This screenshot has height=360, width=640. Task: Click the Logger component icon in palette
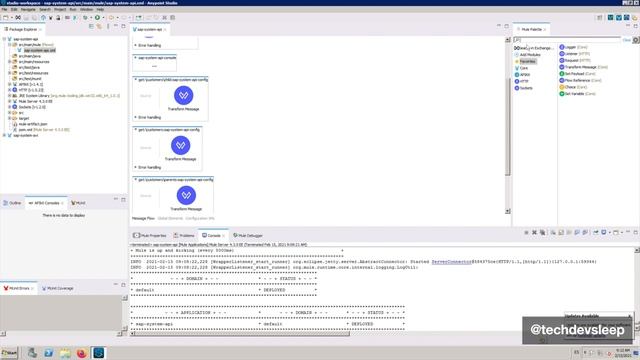click(x=562, y=47)
